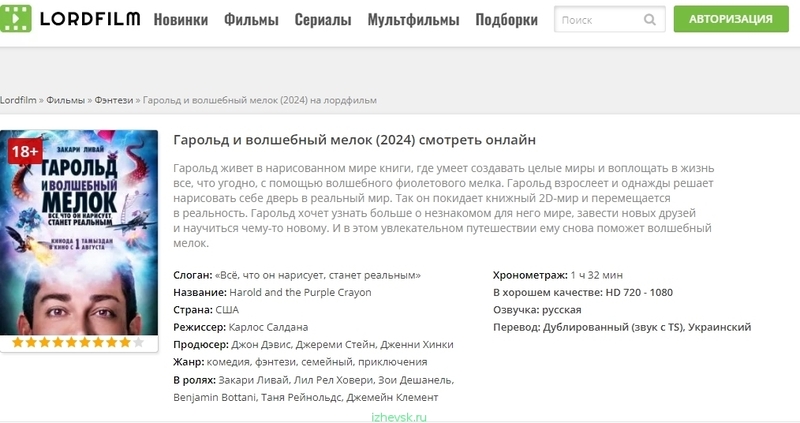This screenshot has height=423, width=800.
Task: Click the Озвучка: русская line
Action: click(537, 310)
